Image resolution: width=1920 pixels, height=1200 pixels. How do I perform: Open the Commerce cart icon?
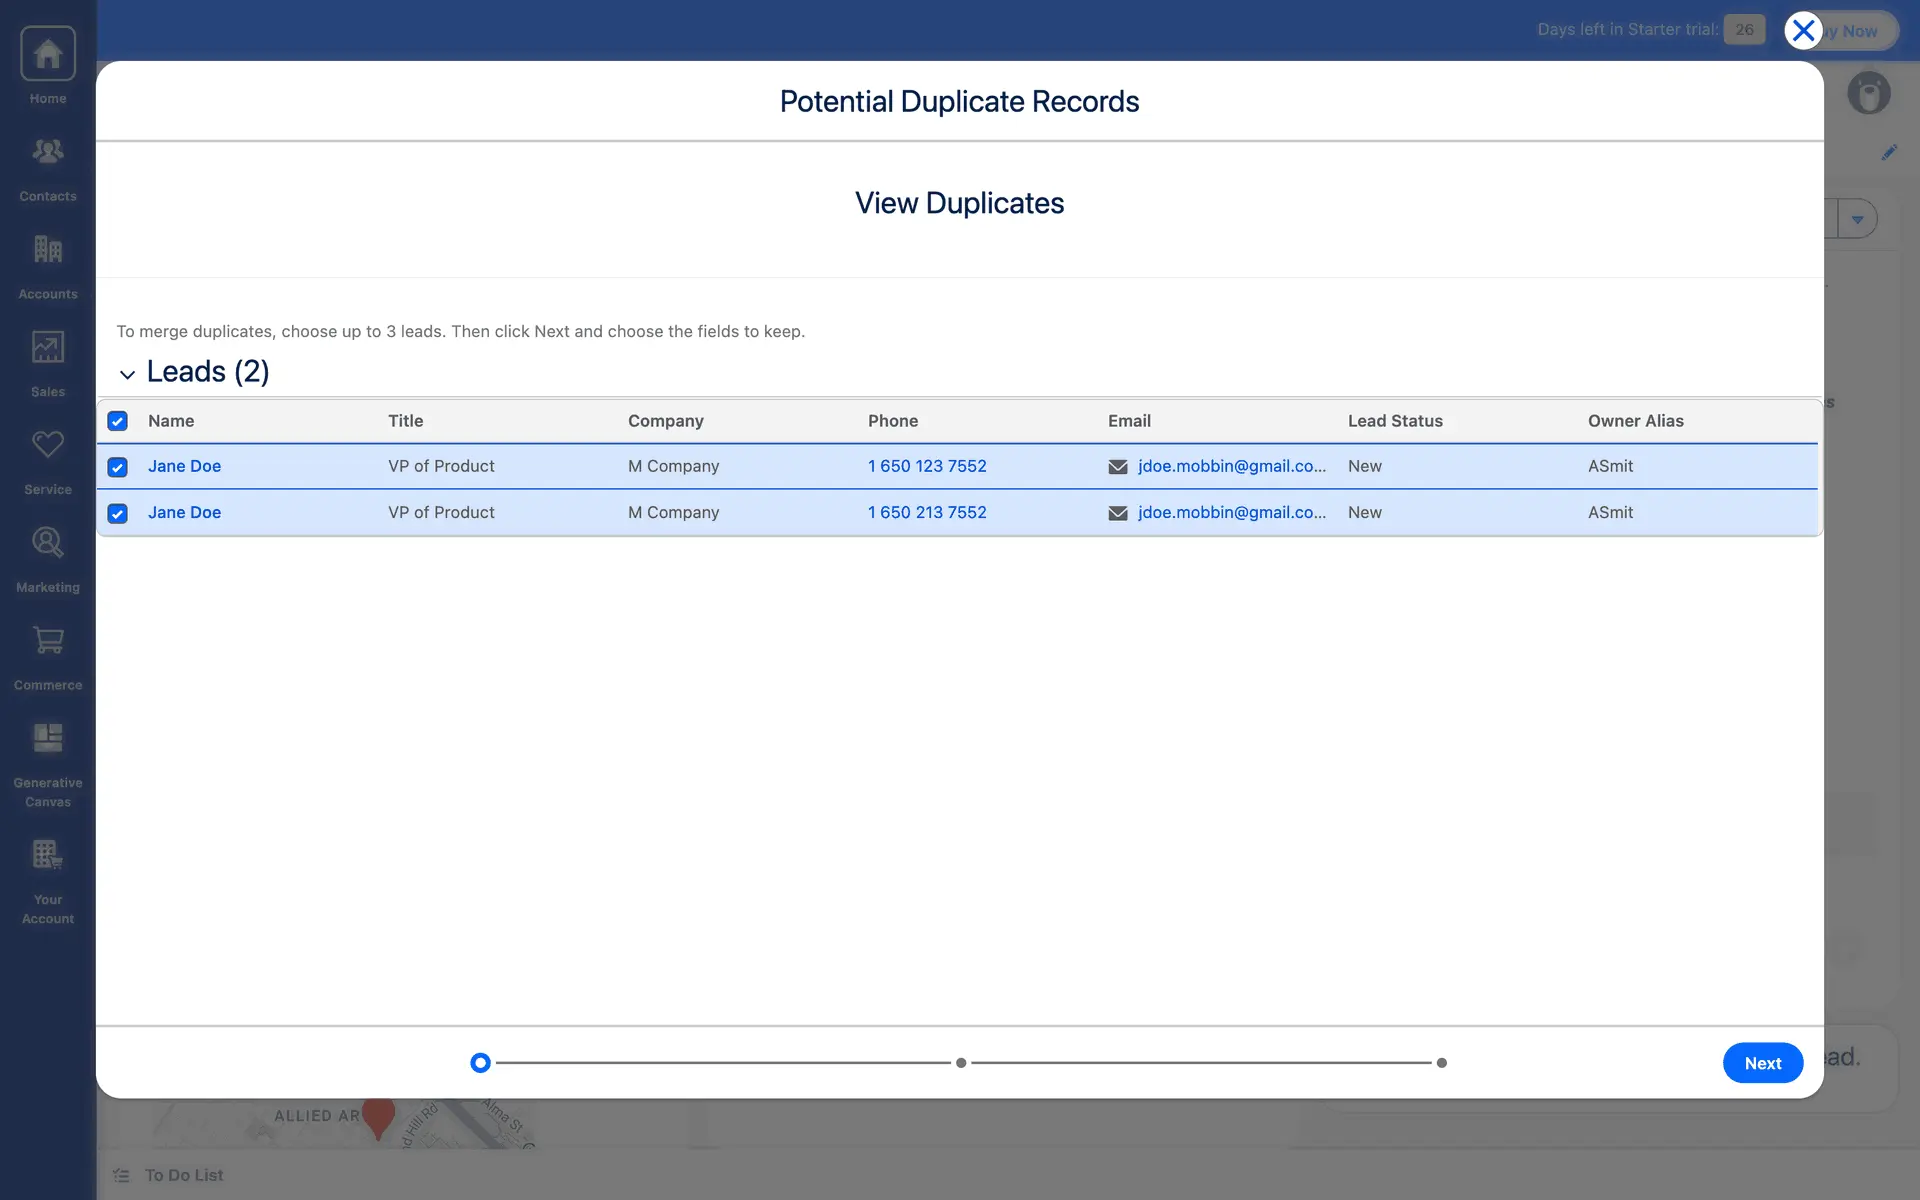(x=47, y=641)
